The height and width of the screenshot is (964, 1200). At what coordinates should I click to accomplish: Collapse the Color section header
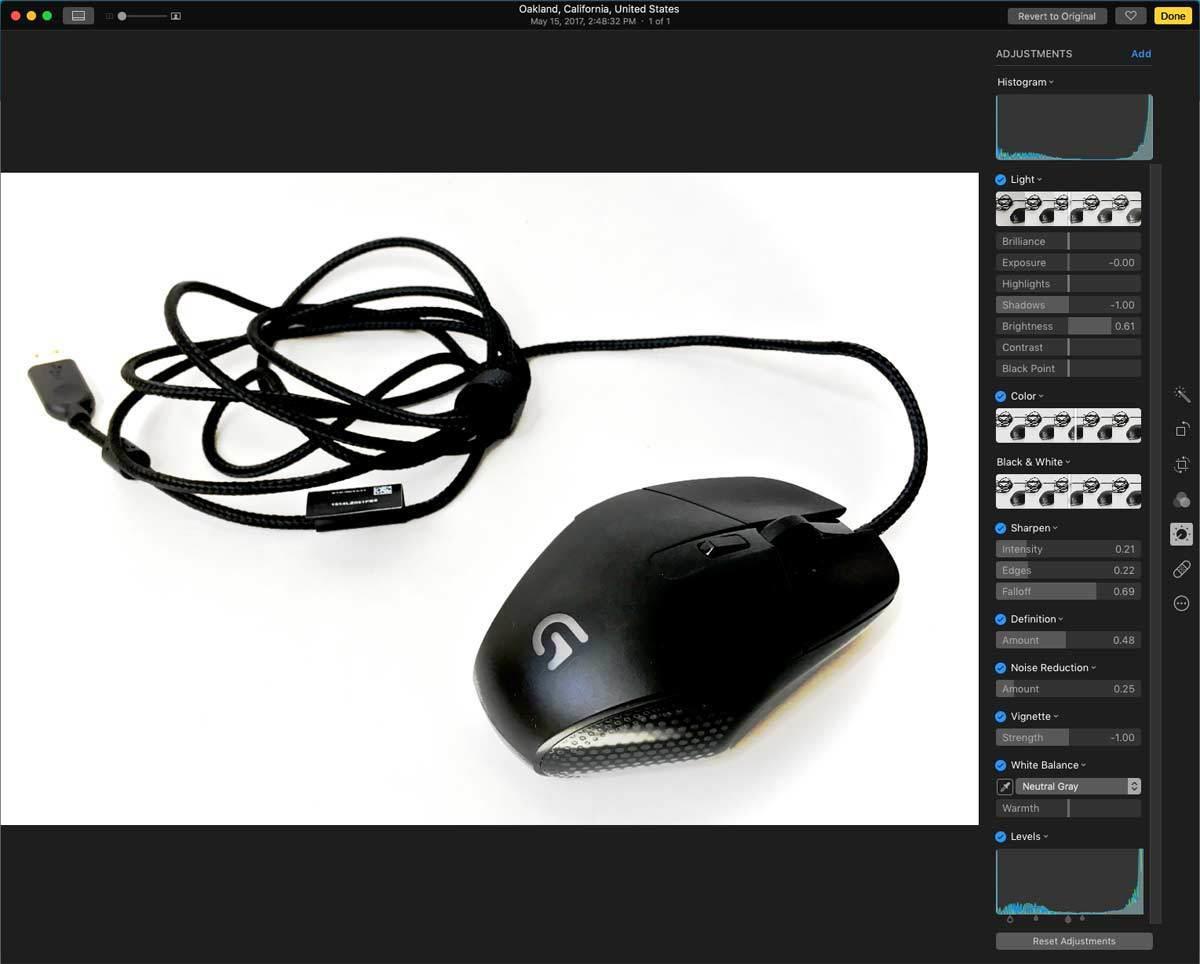(x=1027, y=396)
